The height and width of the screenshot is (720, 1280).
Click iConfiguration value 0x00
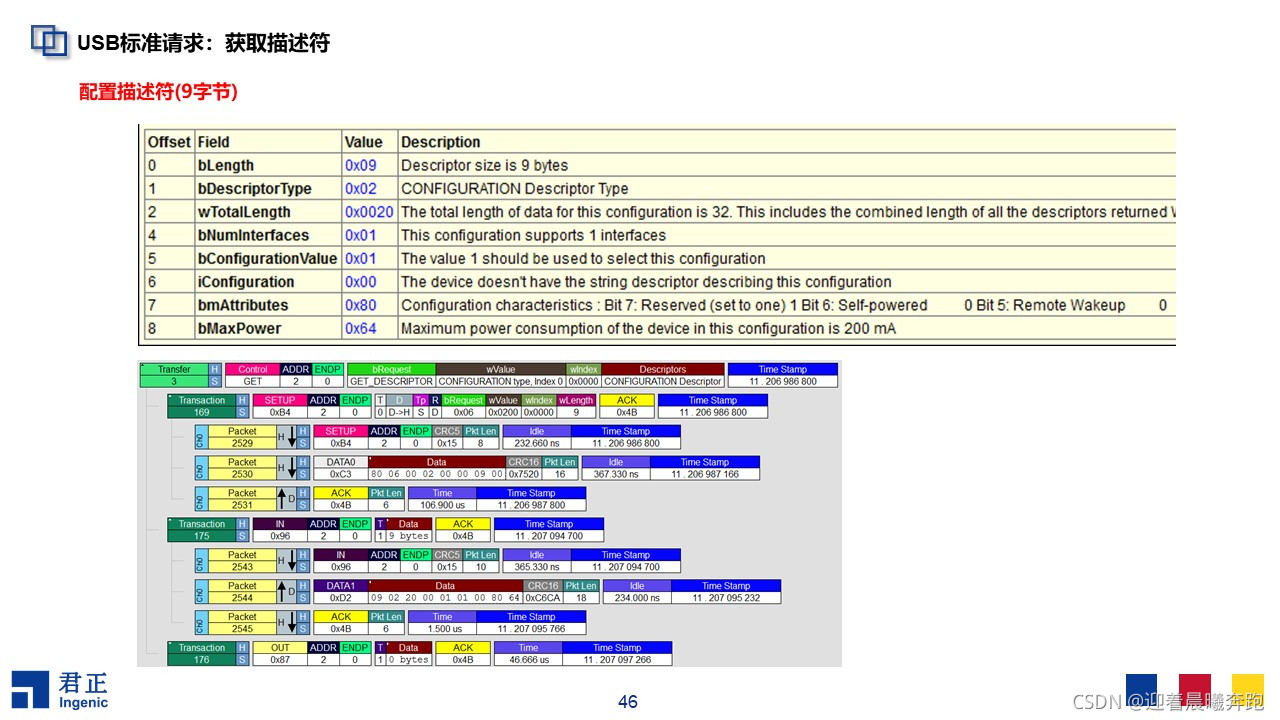coord(361,282)
